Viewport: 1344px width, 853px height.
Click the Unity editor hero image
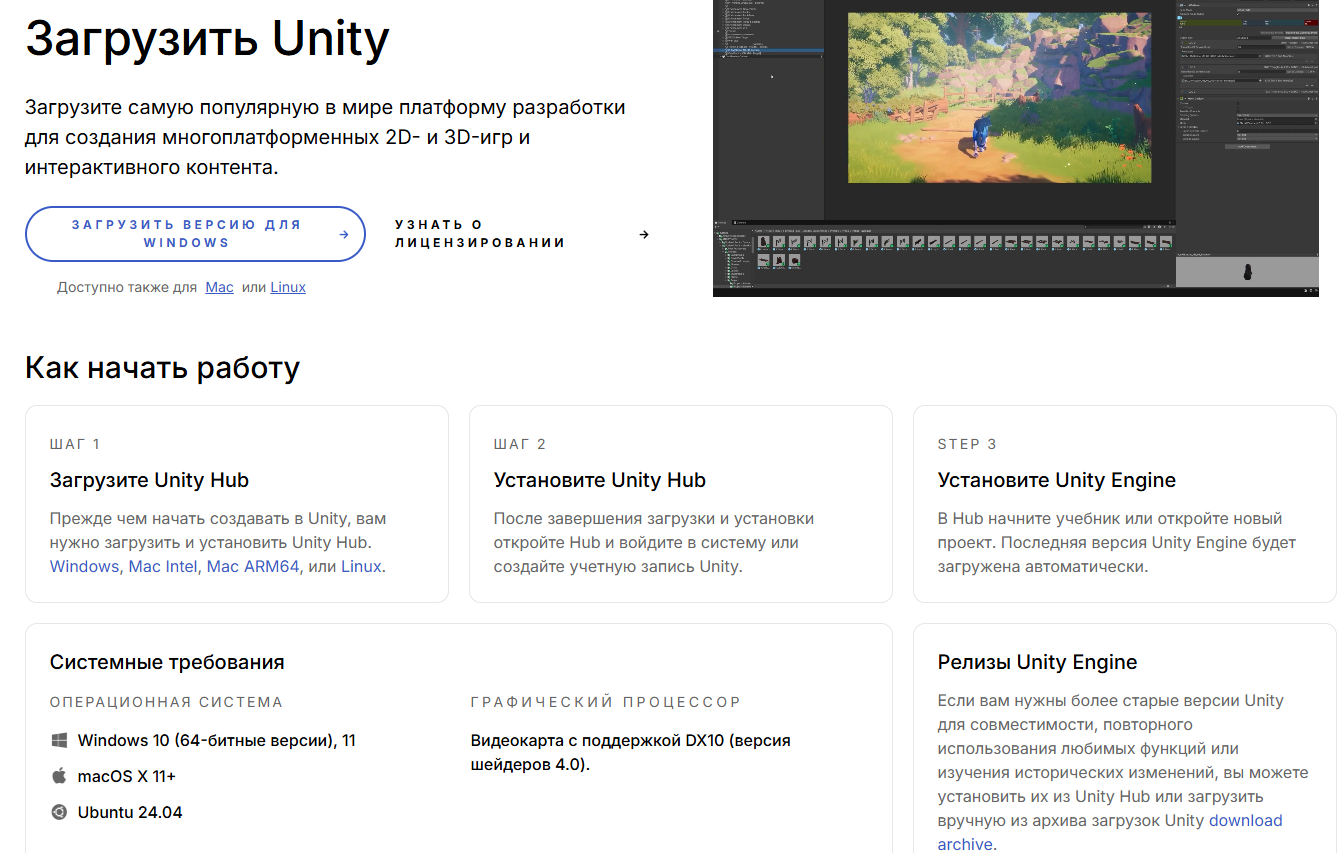pos(1015,148)
